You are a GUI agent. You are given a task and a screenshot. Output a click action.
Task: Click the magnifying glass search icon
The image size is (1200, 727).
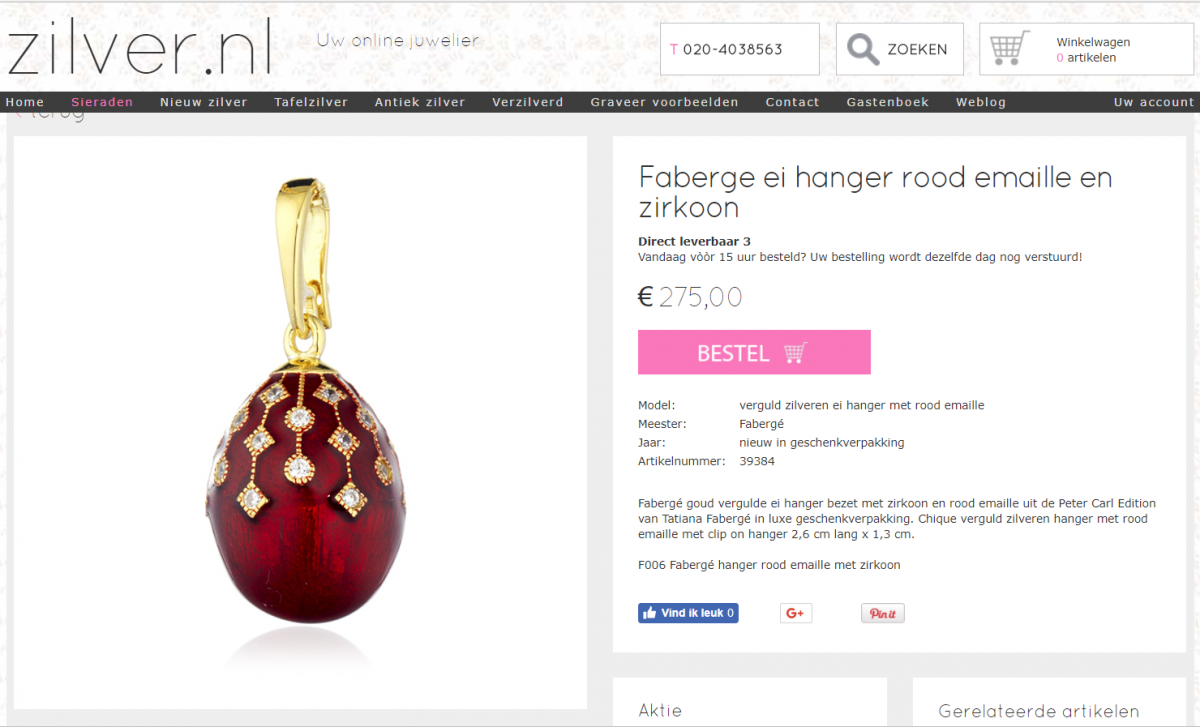point(863,49)
